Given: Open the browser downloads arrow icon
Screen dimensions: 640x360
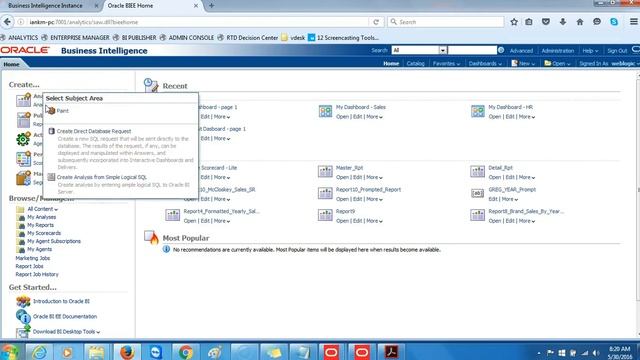Looking at the screenshot, I should pos(563,22).
